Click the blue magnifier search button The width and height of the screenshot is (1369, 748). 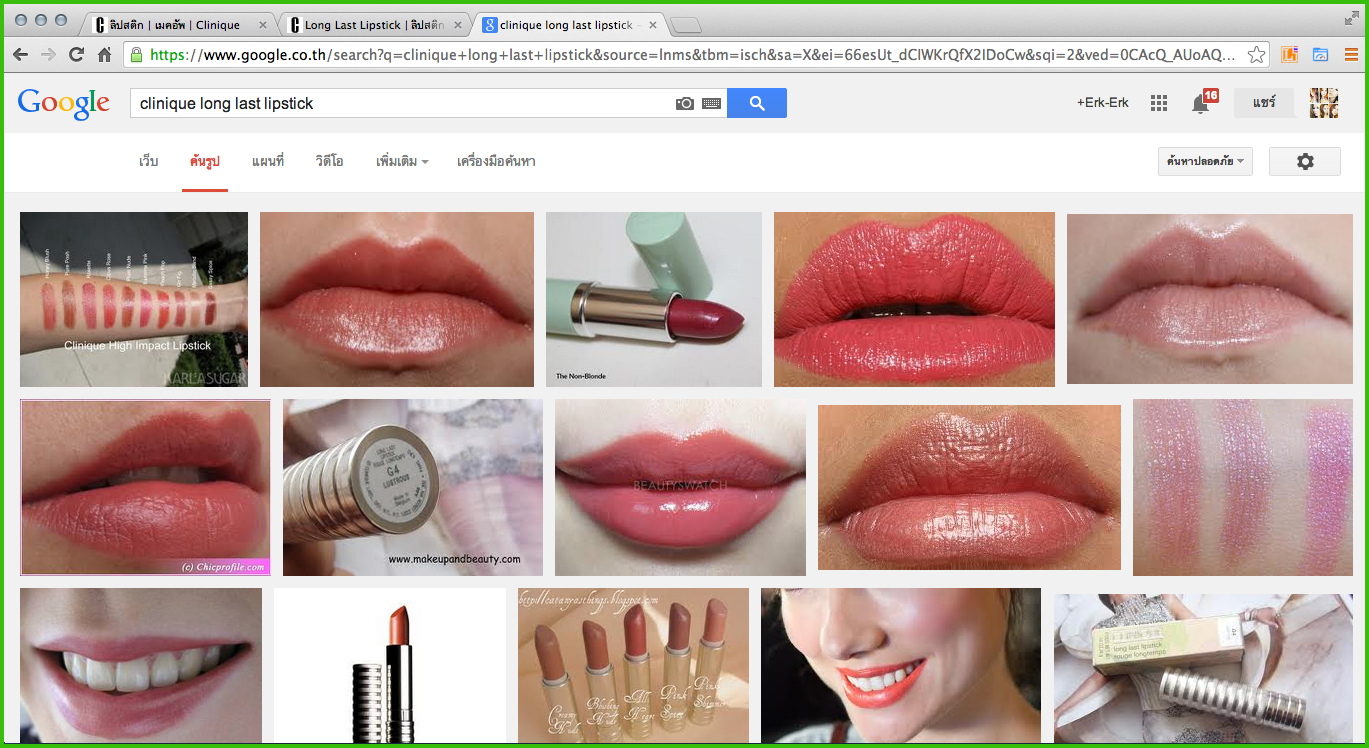point(757,103)
